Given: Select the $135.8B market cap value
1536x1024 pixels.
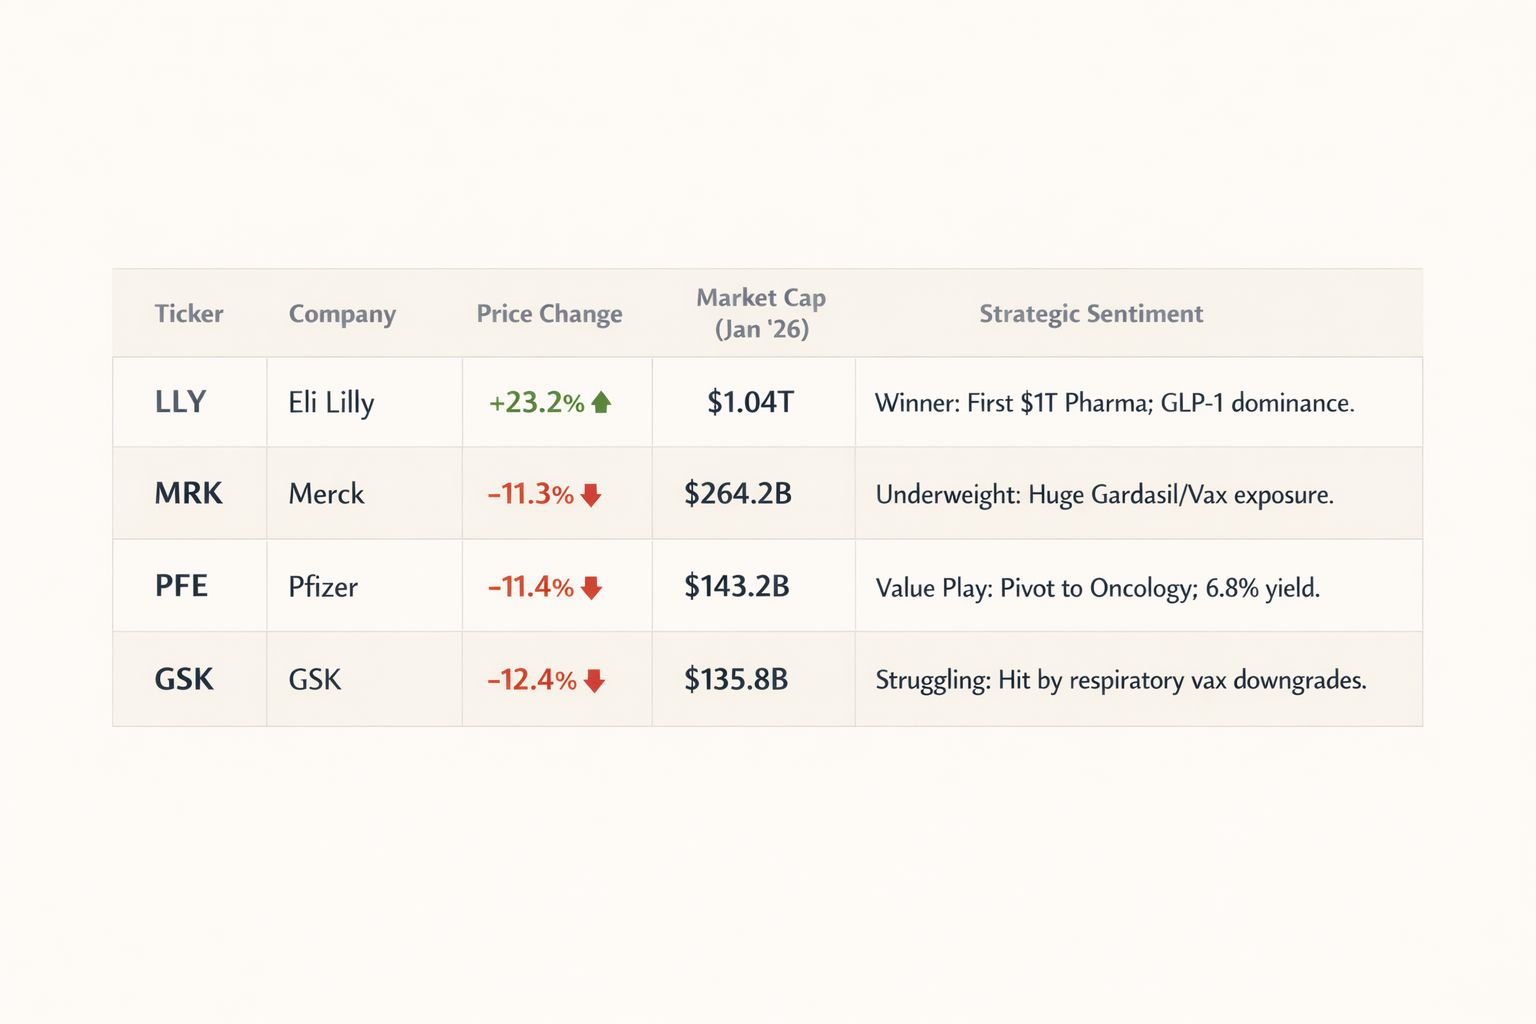Looking at the screenshot, I should tap(736, 680).
